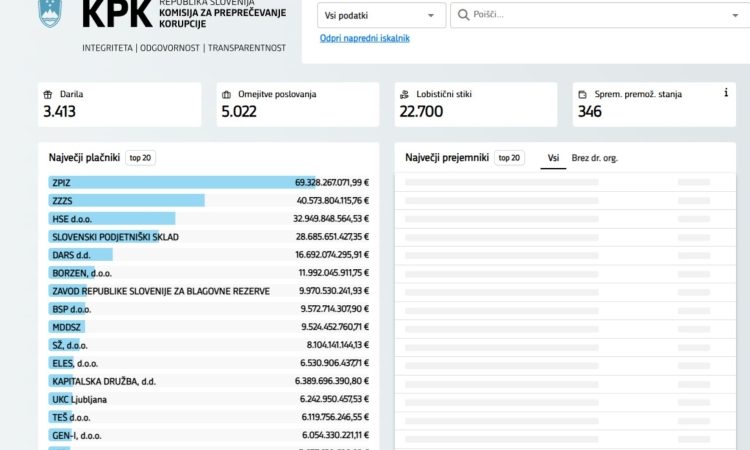Click the amount 69.328.267.071,99 €
The height and width of the screenshot is (450, 750).
(x=332, y=183)
